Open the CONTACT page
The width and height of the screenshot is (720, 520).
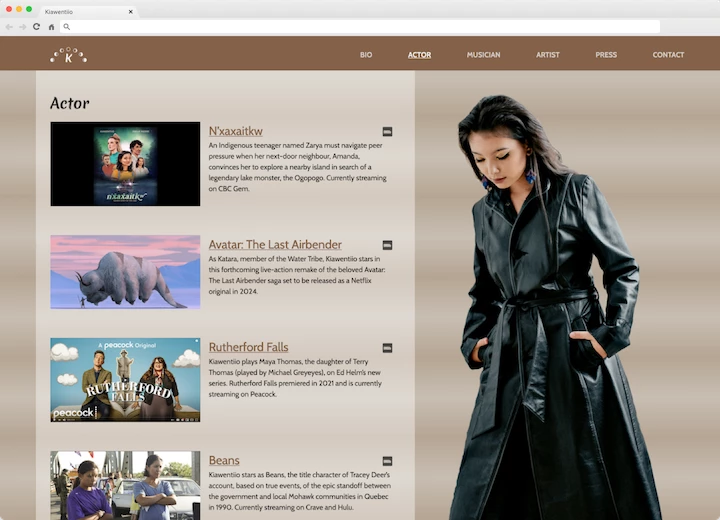point(668,55)
